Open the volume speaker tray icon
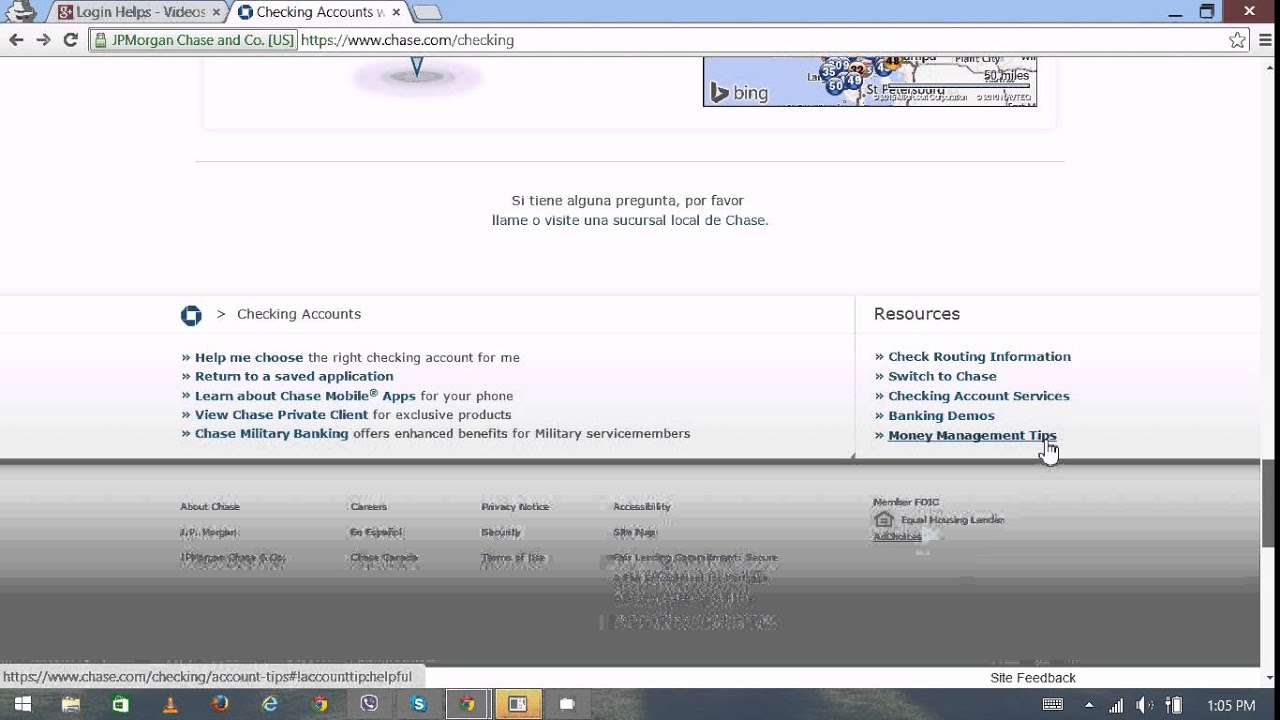The height and width of the screenshot is (720, 1280). [x=1145, y=705]
